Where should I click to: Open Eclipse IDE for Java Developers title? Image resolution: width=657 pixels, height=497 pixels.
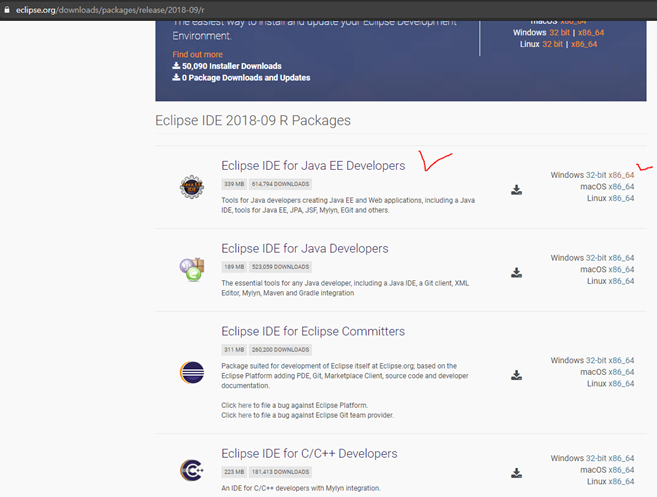pyautogui.click(x=305, y=248)
